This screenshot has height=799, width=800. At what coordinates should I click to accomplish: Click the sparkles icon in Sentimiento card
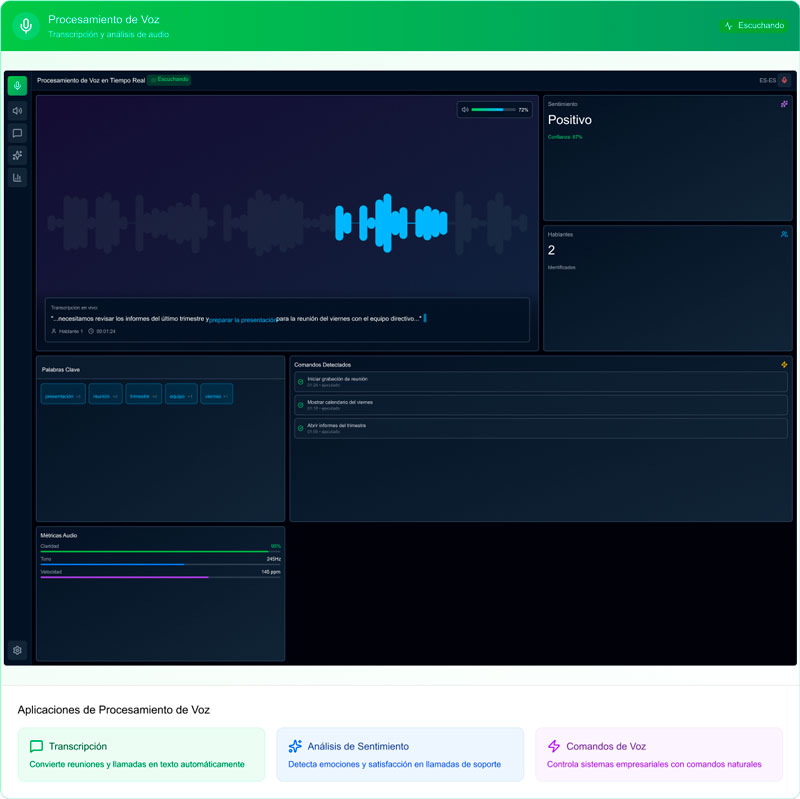784,104
